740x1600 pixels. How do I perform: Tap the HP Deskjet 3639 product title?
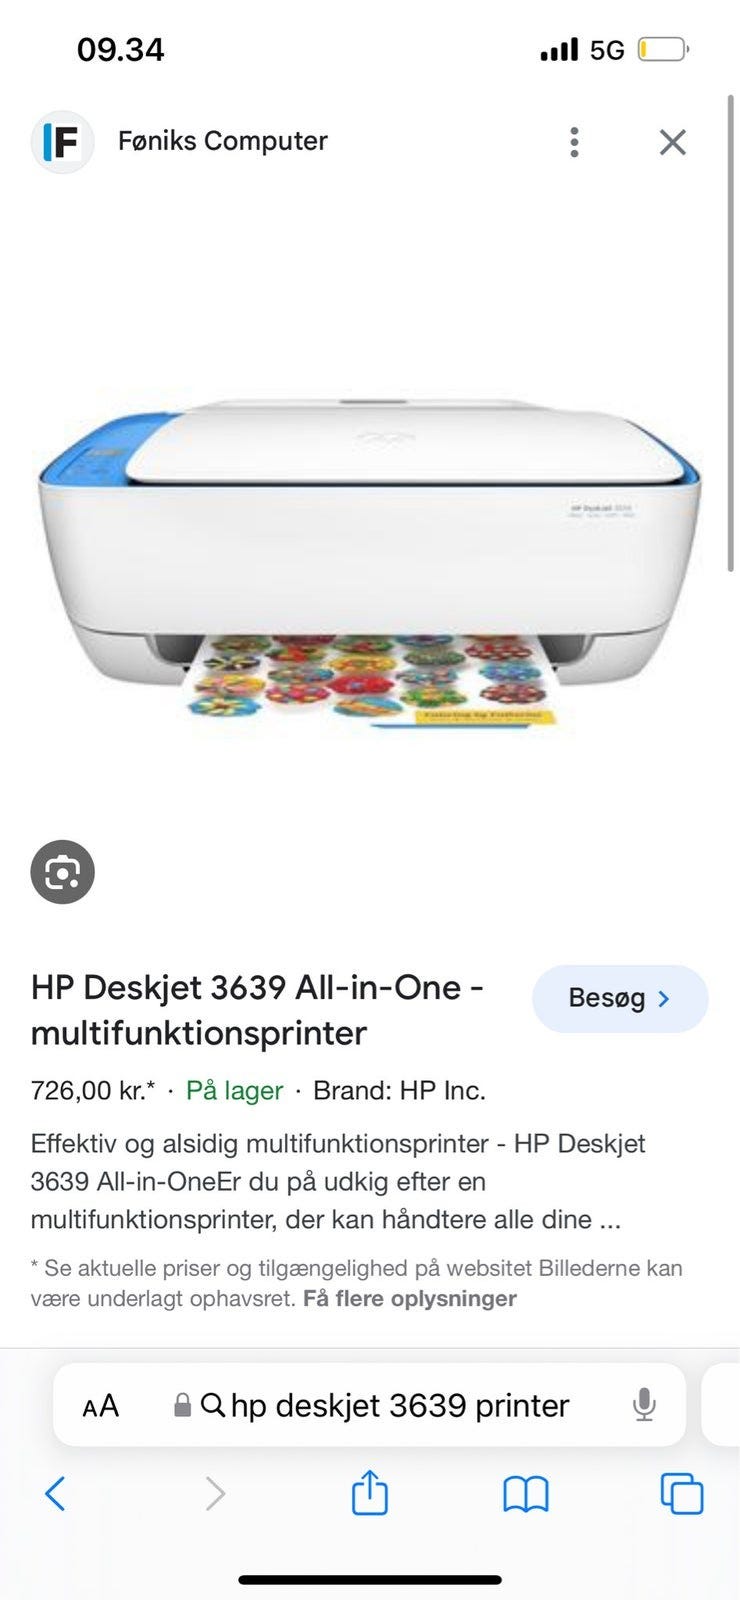[x=257, y=1010]
